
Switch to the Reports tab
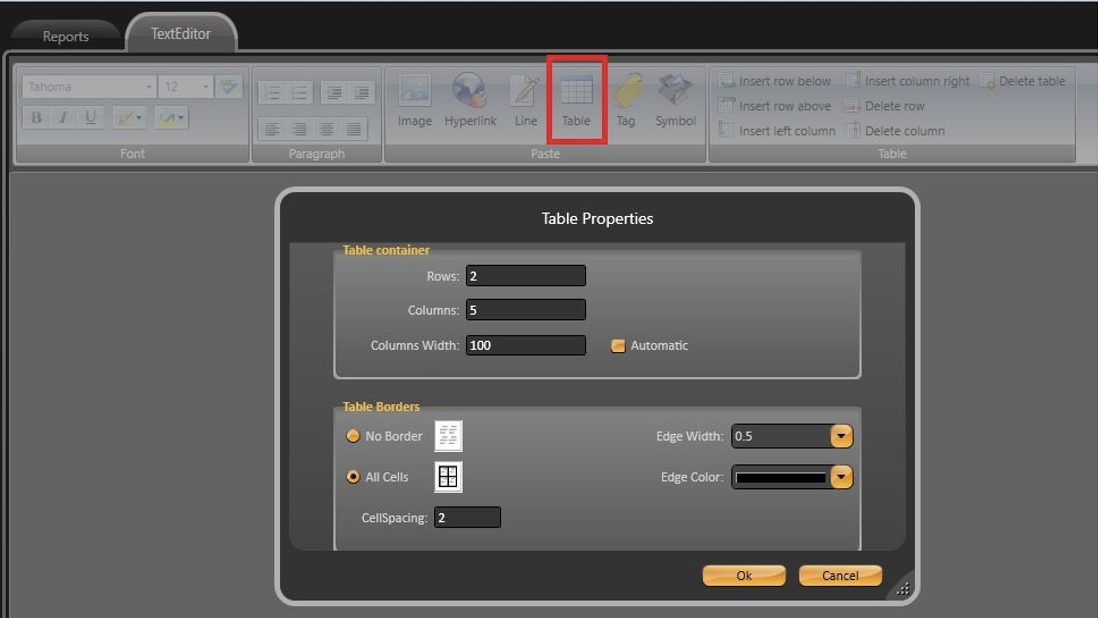coord(66,36)
